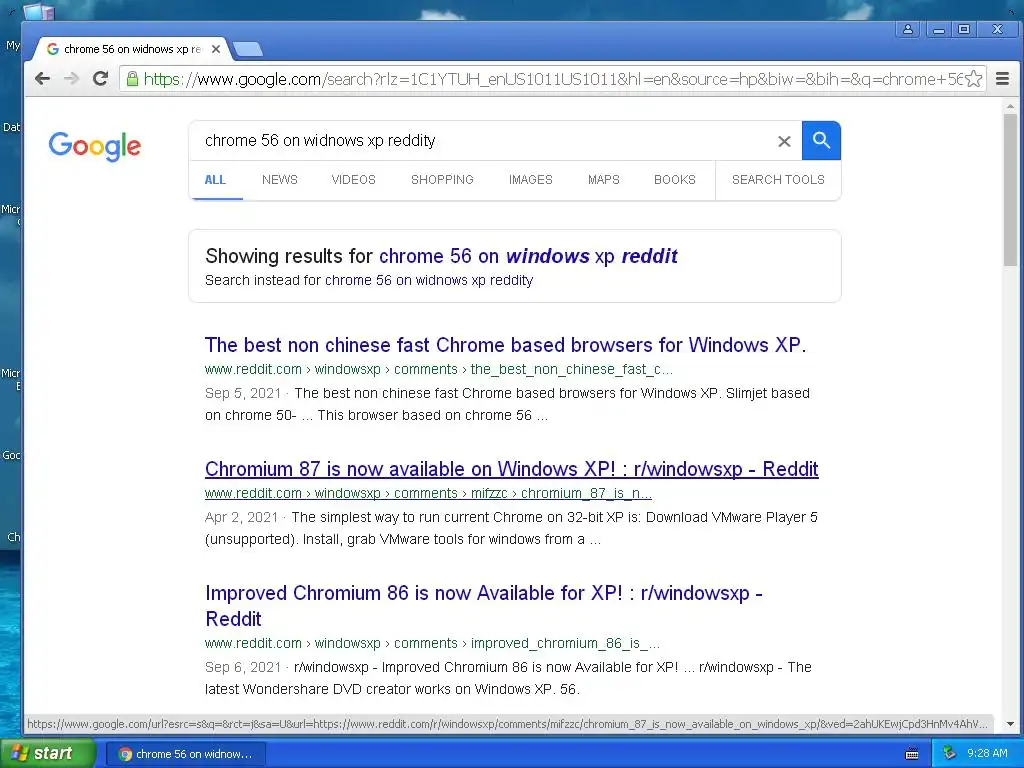Clear the search box with the X icon

784,141
